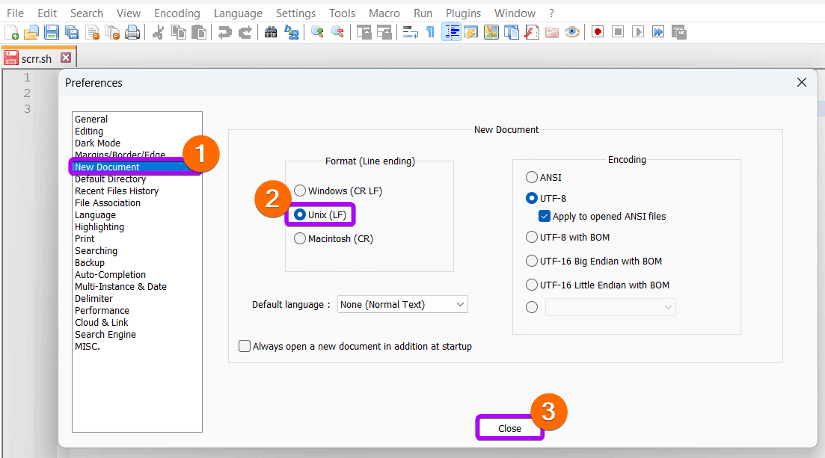Choose UTF-16 Big Endian with BOM
The image size is (825, 458).
[594, 261]
